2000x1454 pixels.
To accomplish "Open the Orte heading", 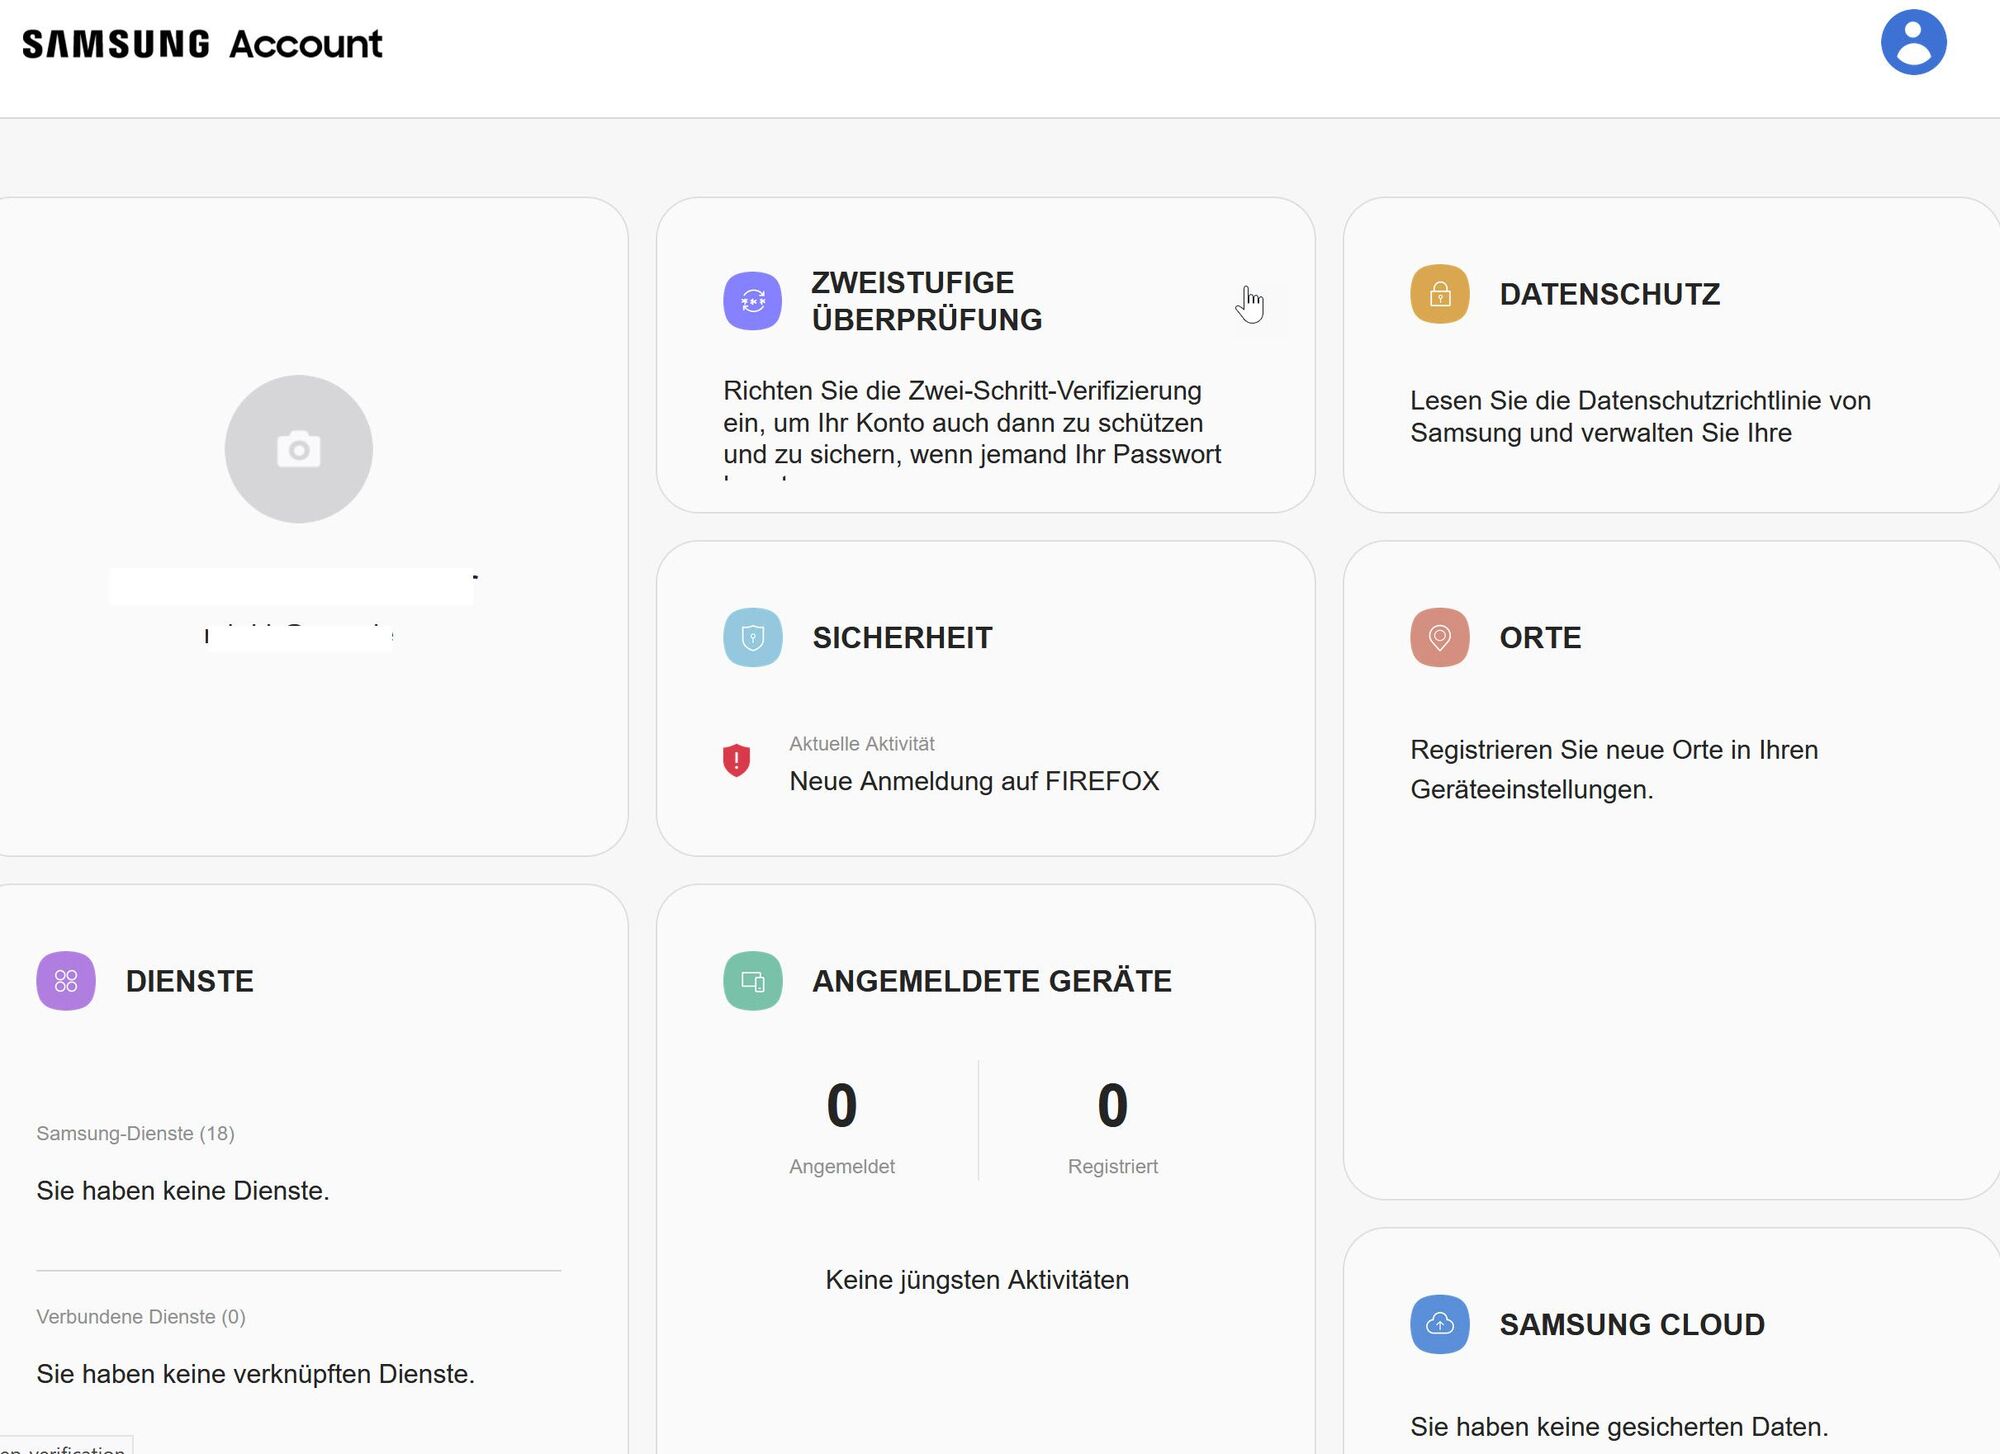I will point(1540,637).
